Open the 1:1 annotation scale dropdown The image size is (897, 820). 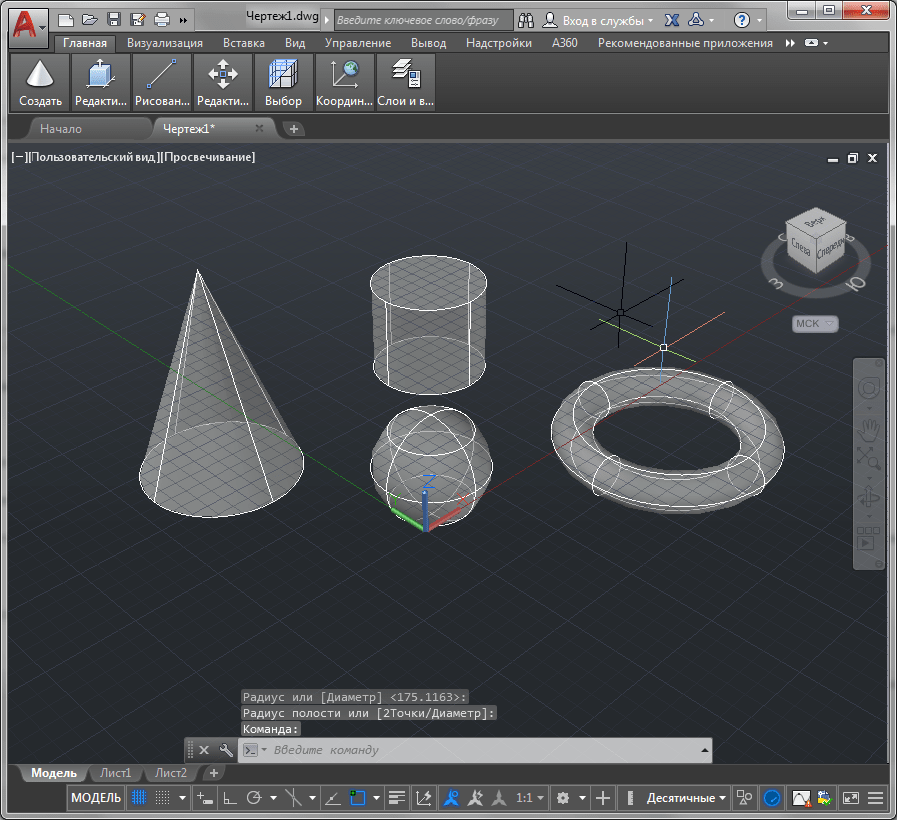pos(530,798)
